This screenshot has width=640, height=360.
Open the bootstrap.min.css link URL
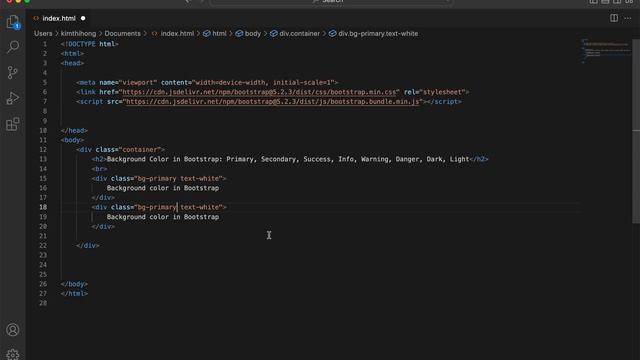tap(259, 92)
